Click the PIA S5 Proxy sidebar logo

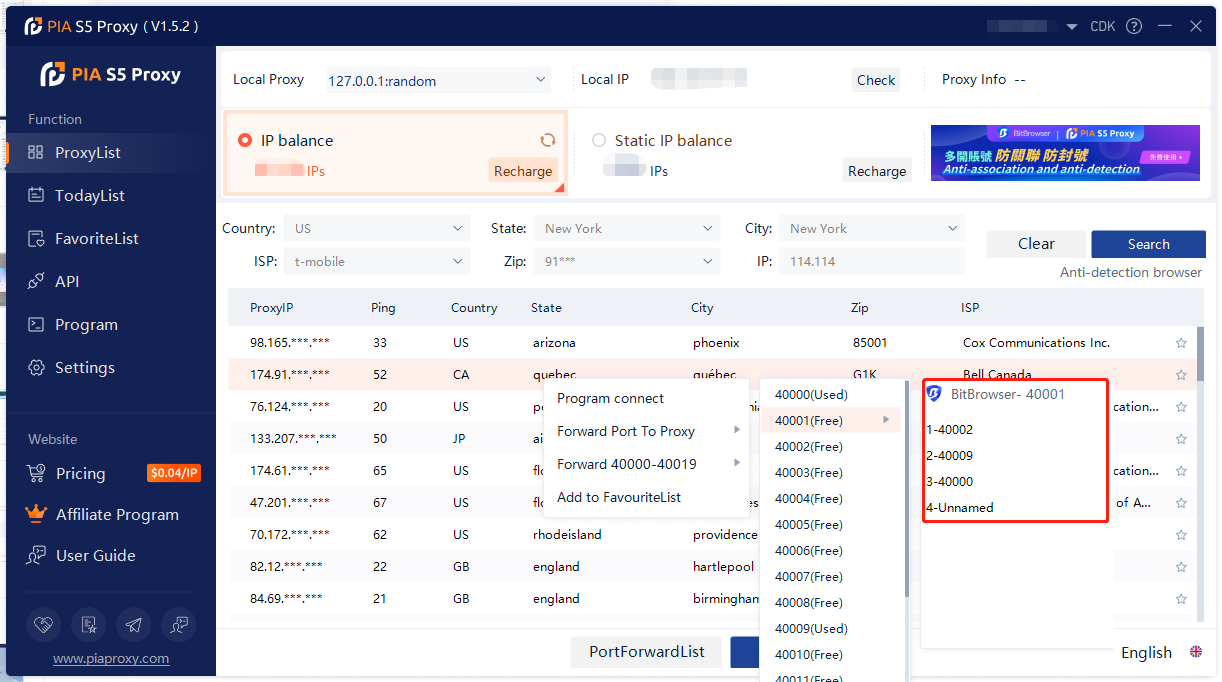[110, 74]
